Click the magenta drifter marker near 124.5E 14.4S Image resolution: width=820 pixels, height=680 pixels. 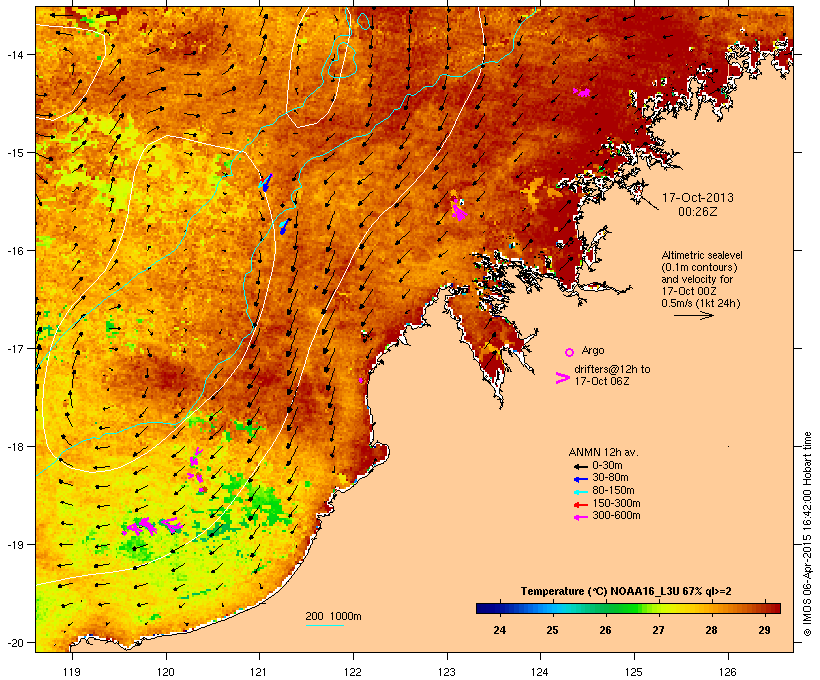(582, 93)
